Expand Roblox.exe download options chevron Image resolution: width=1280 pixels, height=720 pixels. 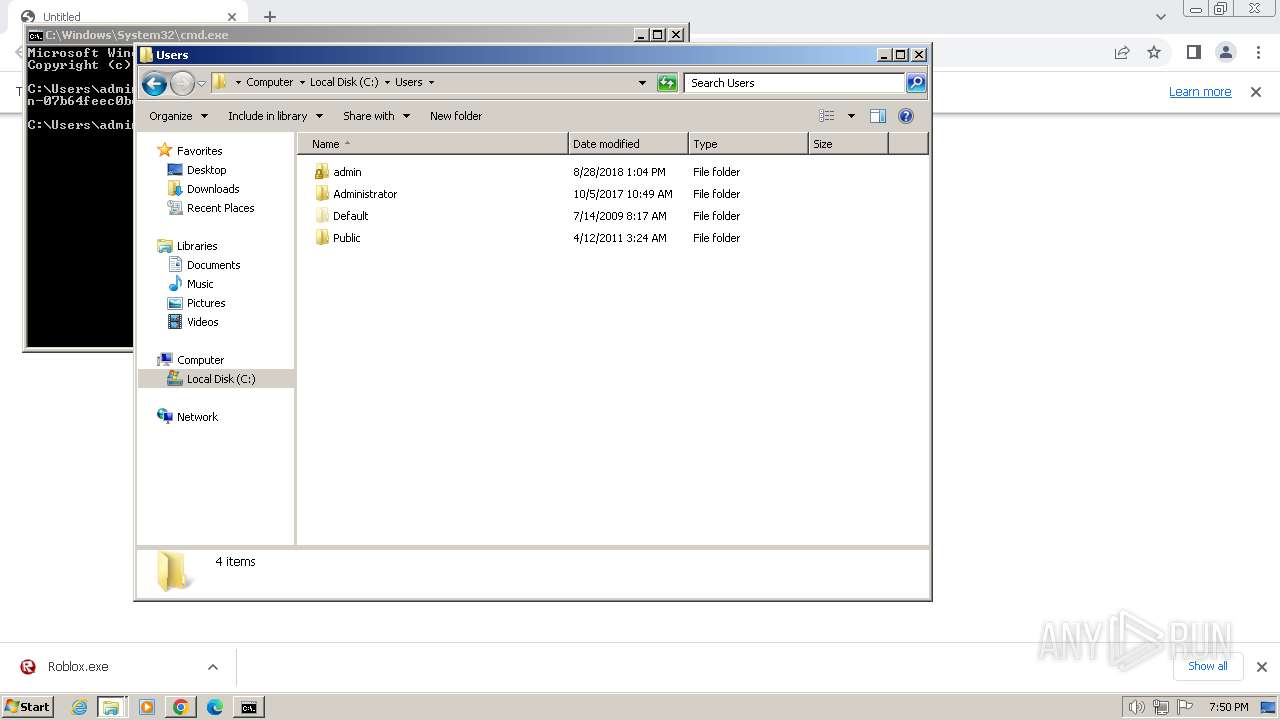212,667
